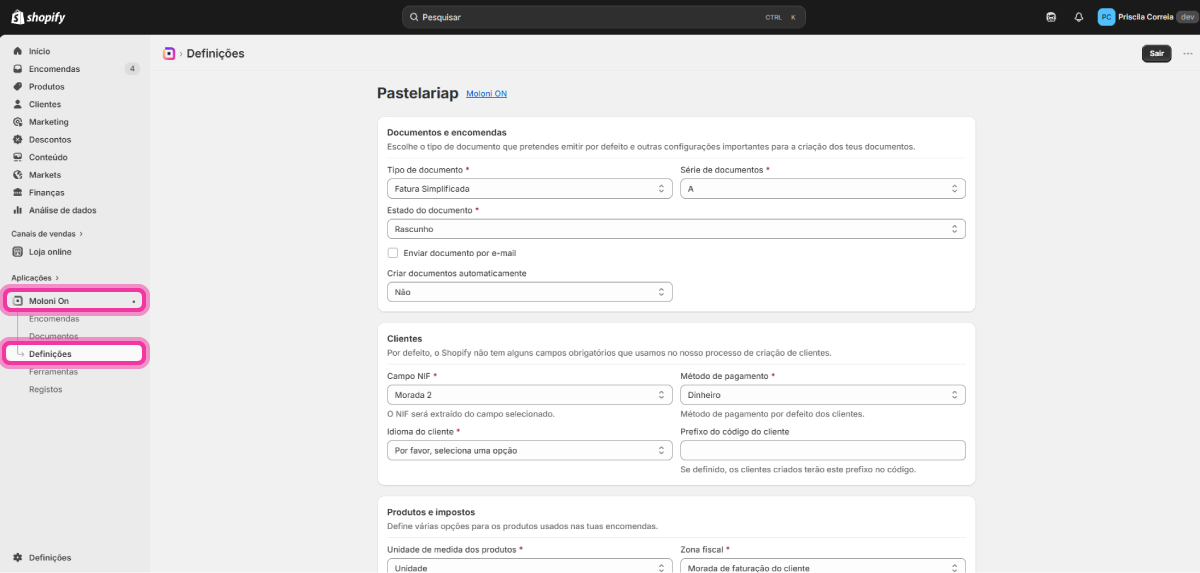Click the Marketing target icon
Image resolution: width=1200 pixels, height=573 pixels.
click(17, 122)
